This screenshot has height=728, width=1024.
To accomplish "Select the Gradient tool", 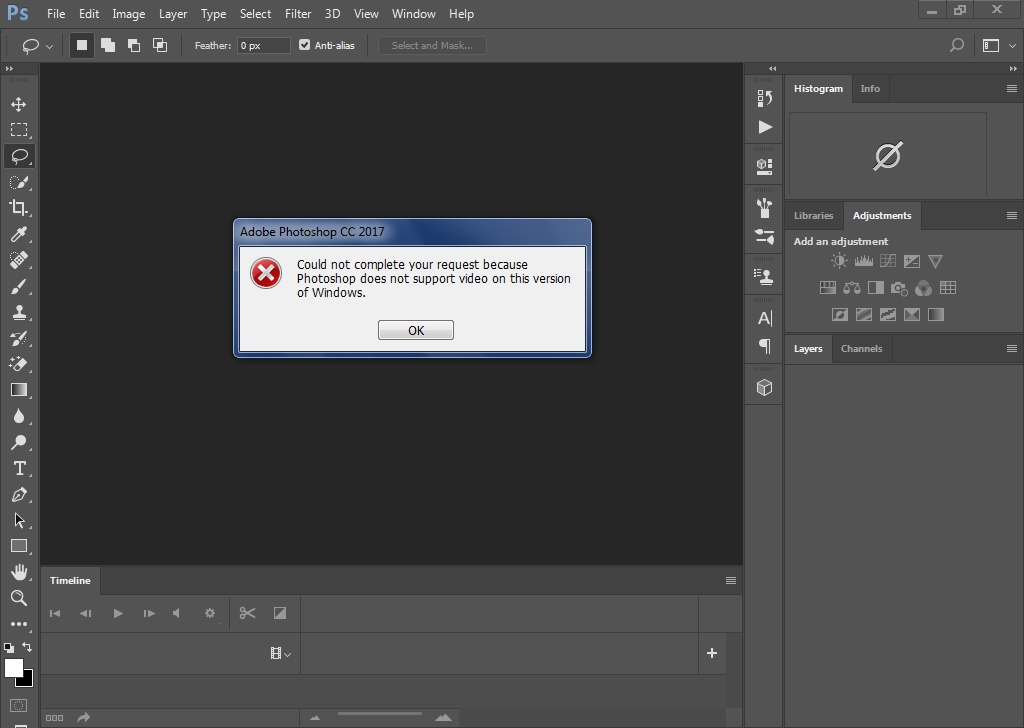I will 18,390.
